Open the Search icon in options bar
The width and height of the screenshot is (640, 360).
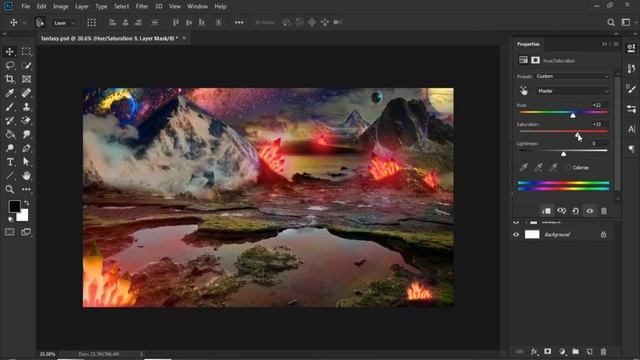tap(611, 22)
